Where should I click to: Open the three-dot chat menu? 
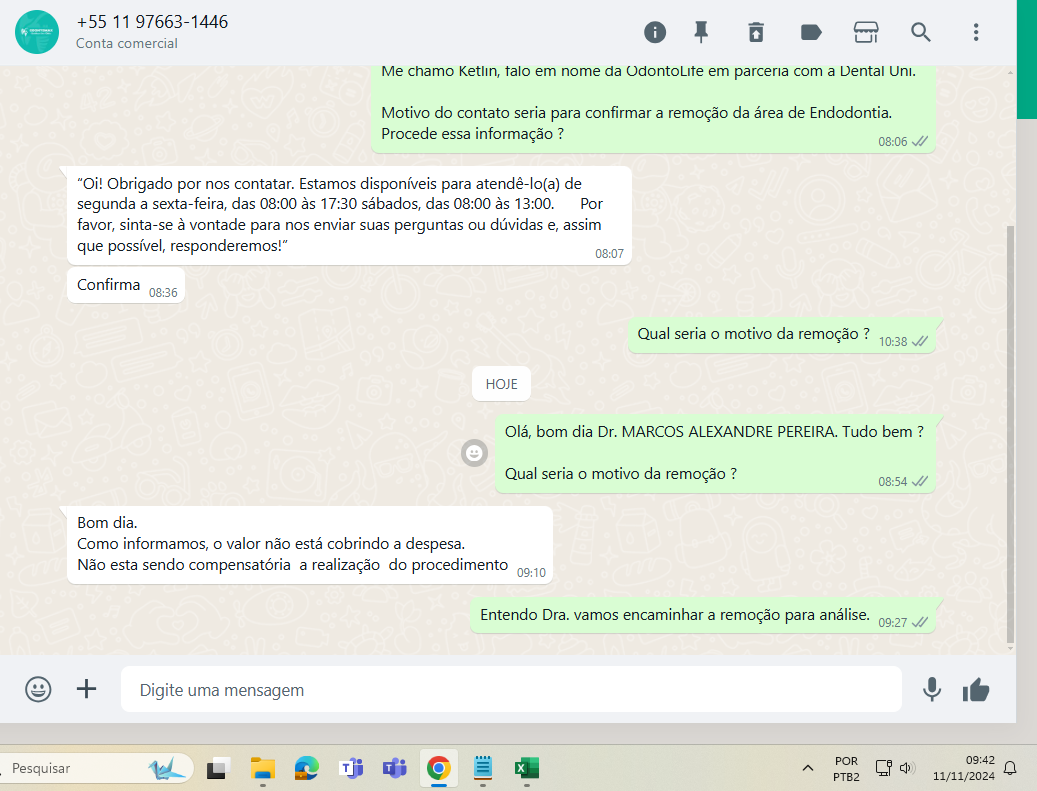[975, 32]
